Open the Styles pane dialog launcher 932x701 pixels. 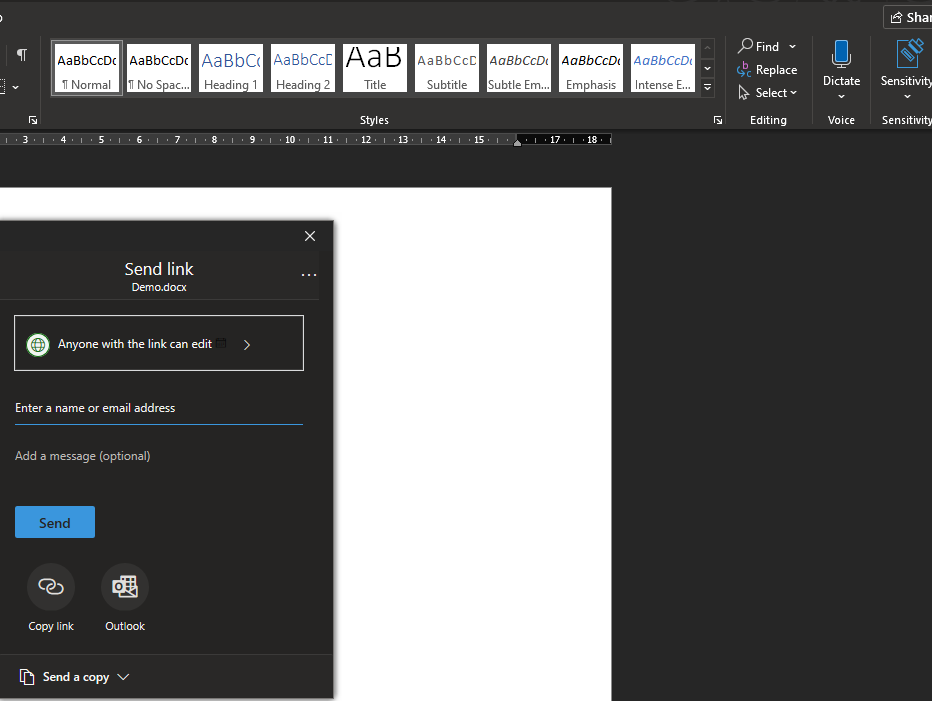point(717,120)
